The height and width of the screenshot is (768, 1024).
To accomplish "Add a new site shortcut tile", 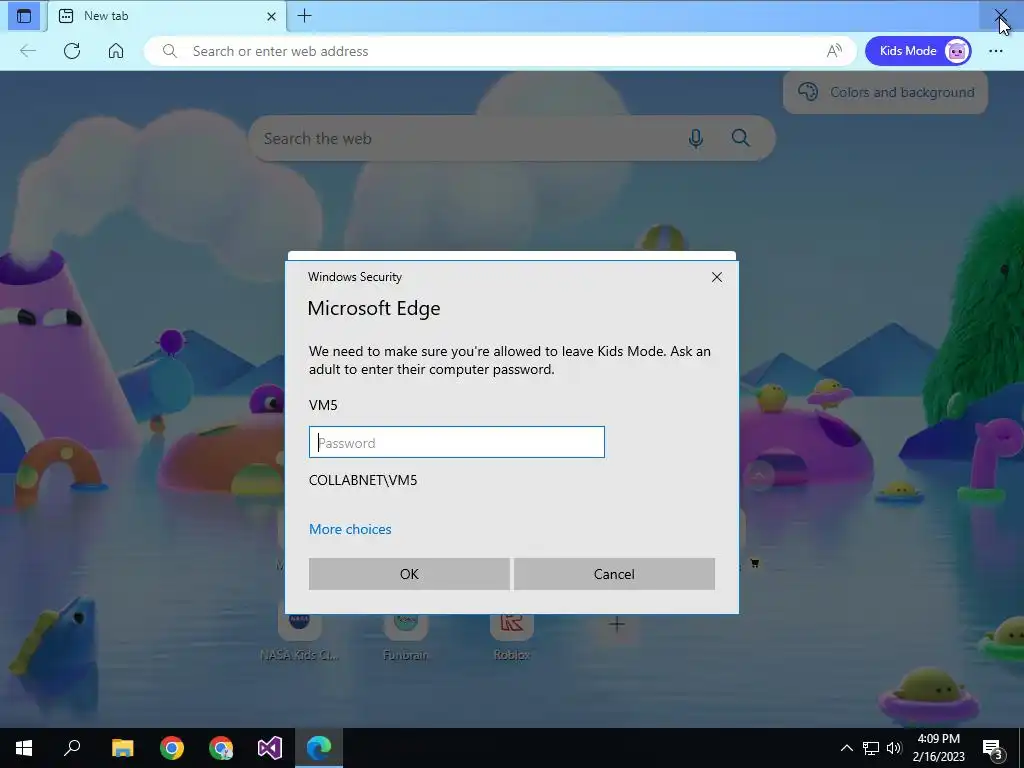I will [x=616, y=624].
